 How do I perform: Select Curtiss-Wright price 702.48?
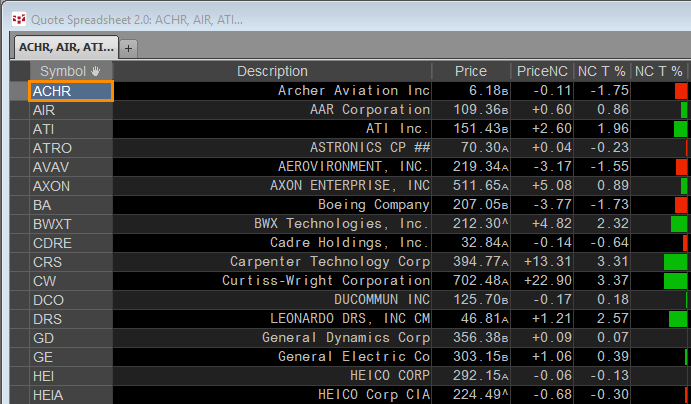(x=470, y=281)
